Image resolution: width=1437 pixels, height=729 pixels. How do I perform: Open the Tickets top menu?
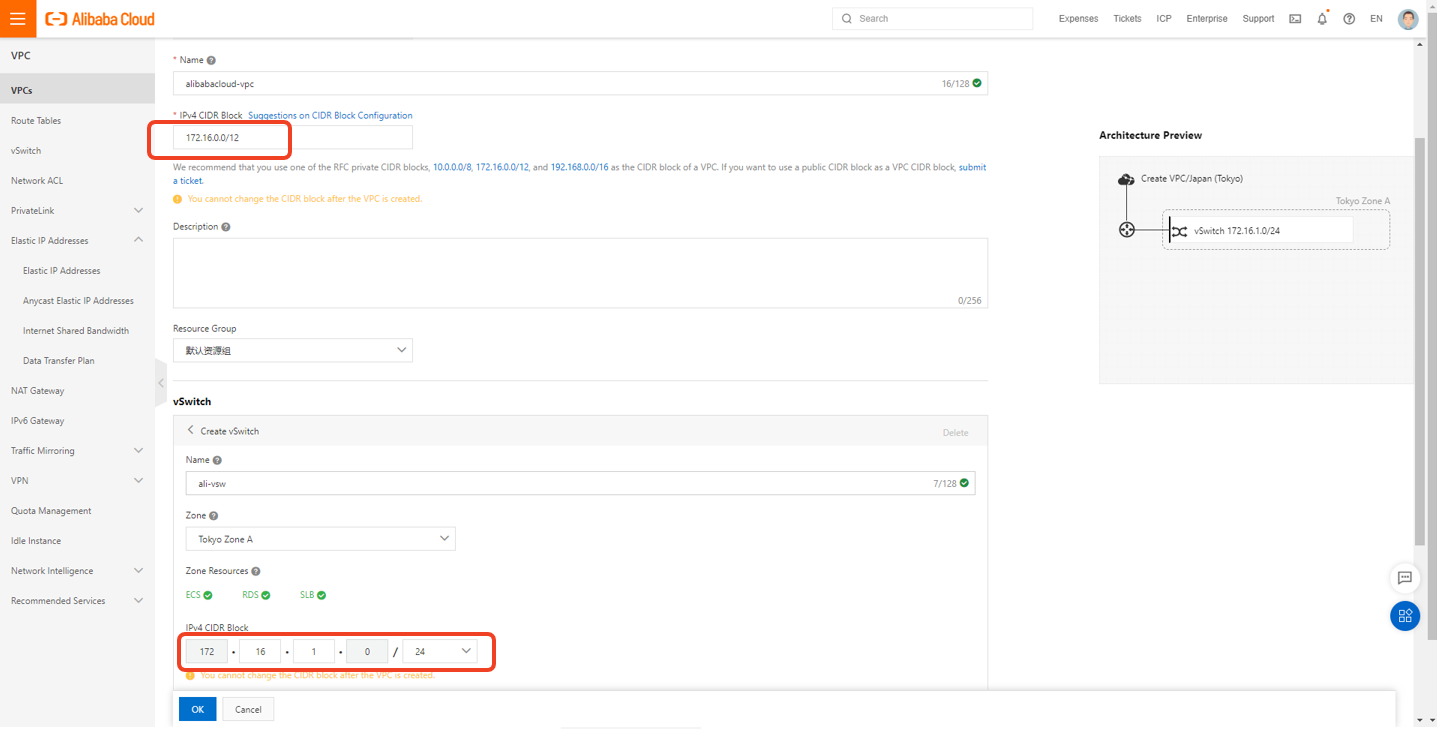pos(1127,18)
